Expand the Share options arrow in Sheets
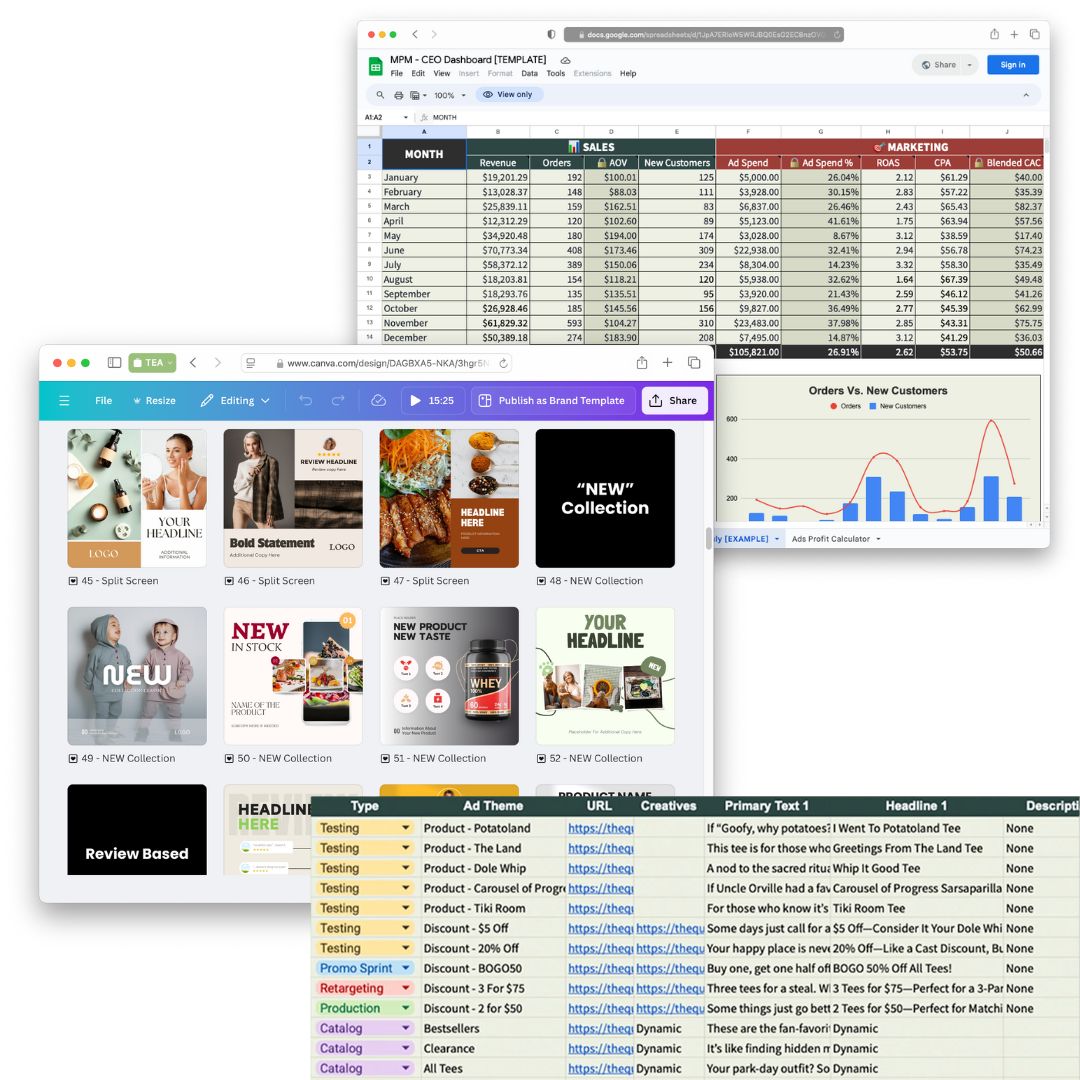1080x1080 pixels. [x=969, y=65]
